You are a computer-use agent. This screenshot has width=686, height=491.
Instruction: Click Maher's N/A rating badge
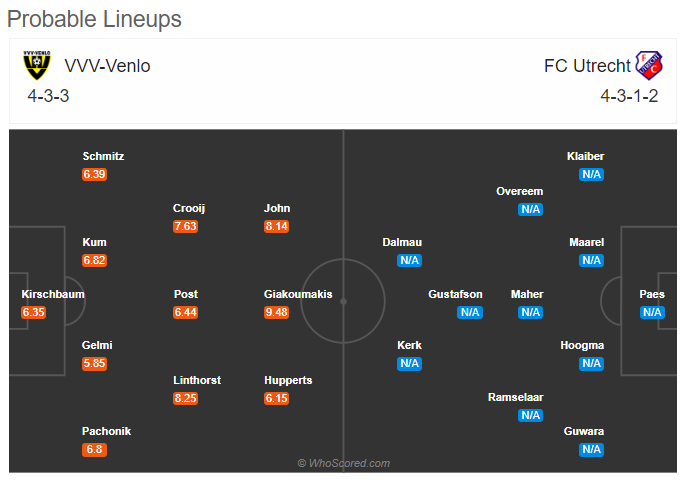[x=530, y=312]
